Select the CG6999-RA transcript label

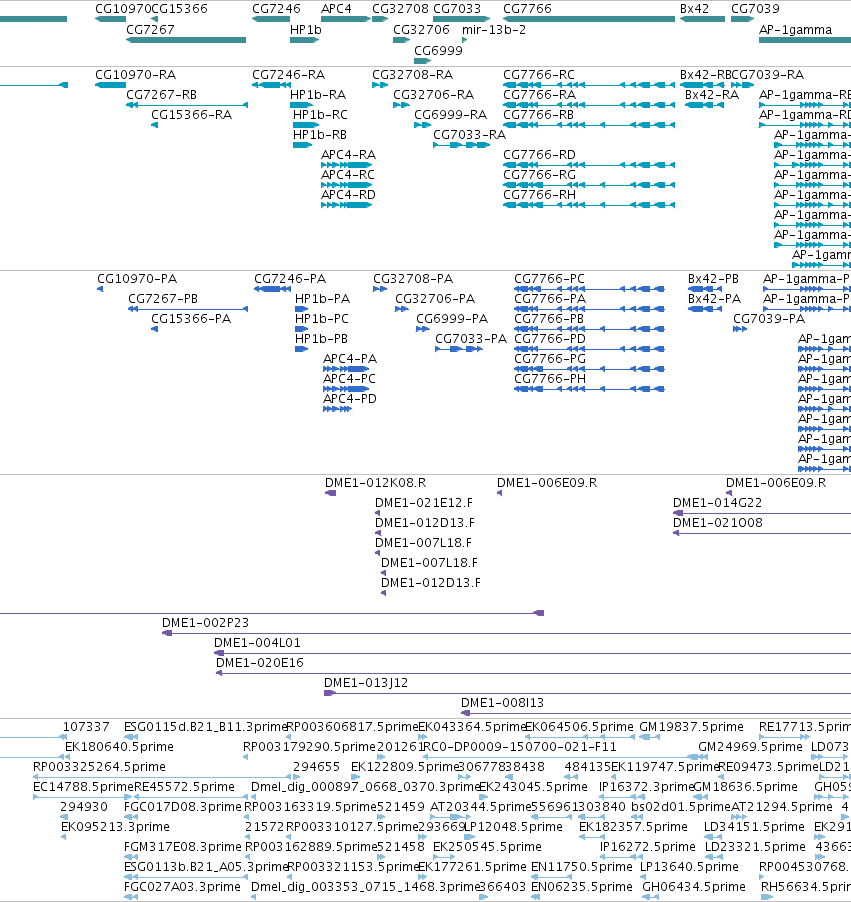[x=451, y=115]
